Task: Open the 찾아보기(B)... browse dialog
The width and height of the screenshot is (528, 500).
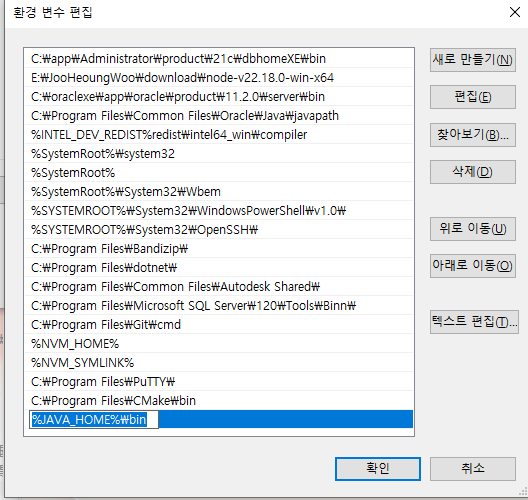Action: coord(472,135)
